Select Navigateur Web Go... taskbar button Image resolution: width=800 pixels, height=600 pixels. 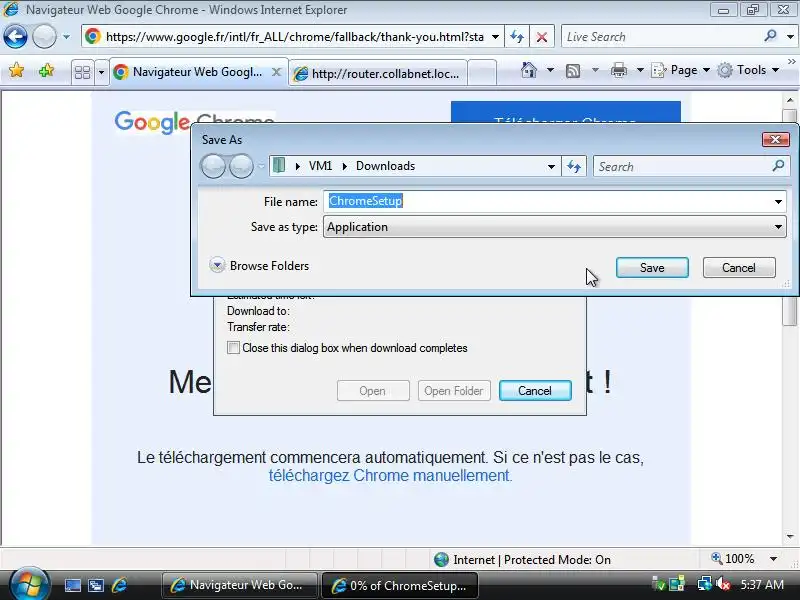click(x=239, y=585)
